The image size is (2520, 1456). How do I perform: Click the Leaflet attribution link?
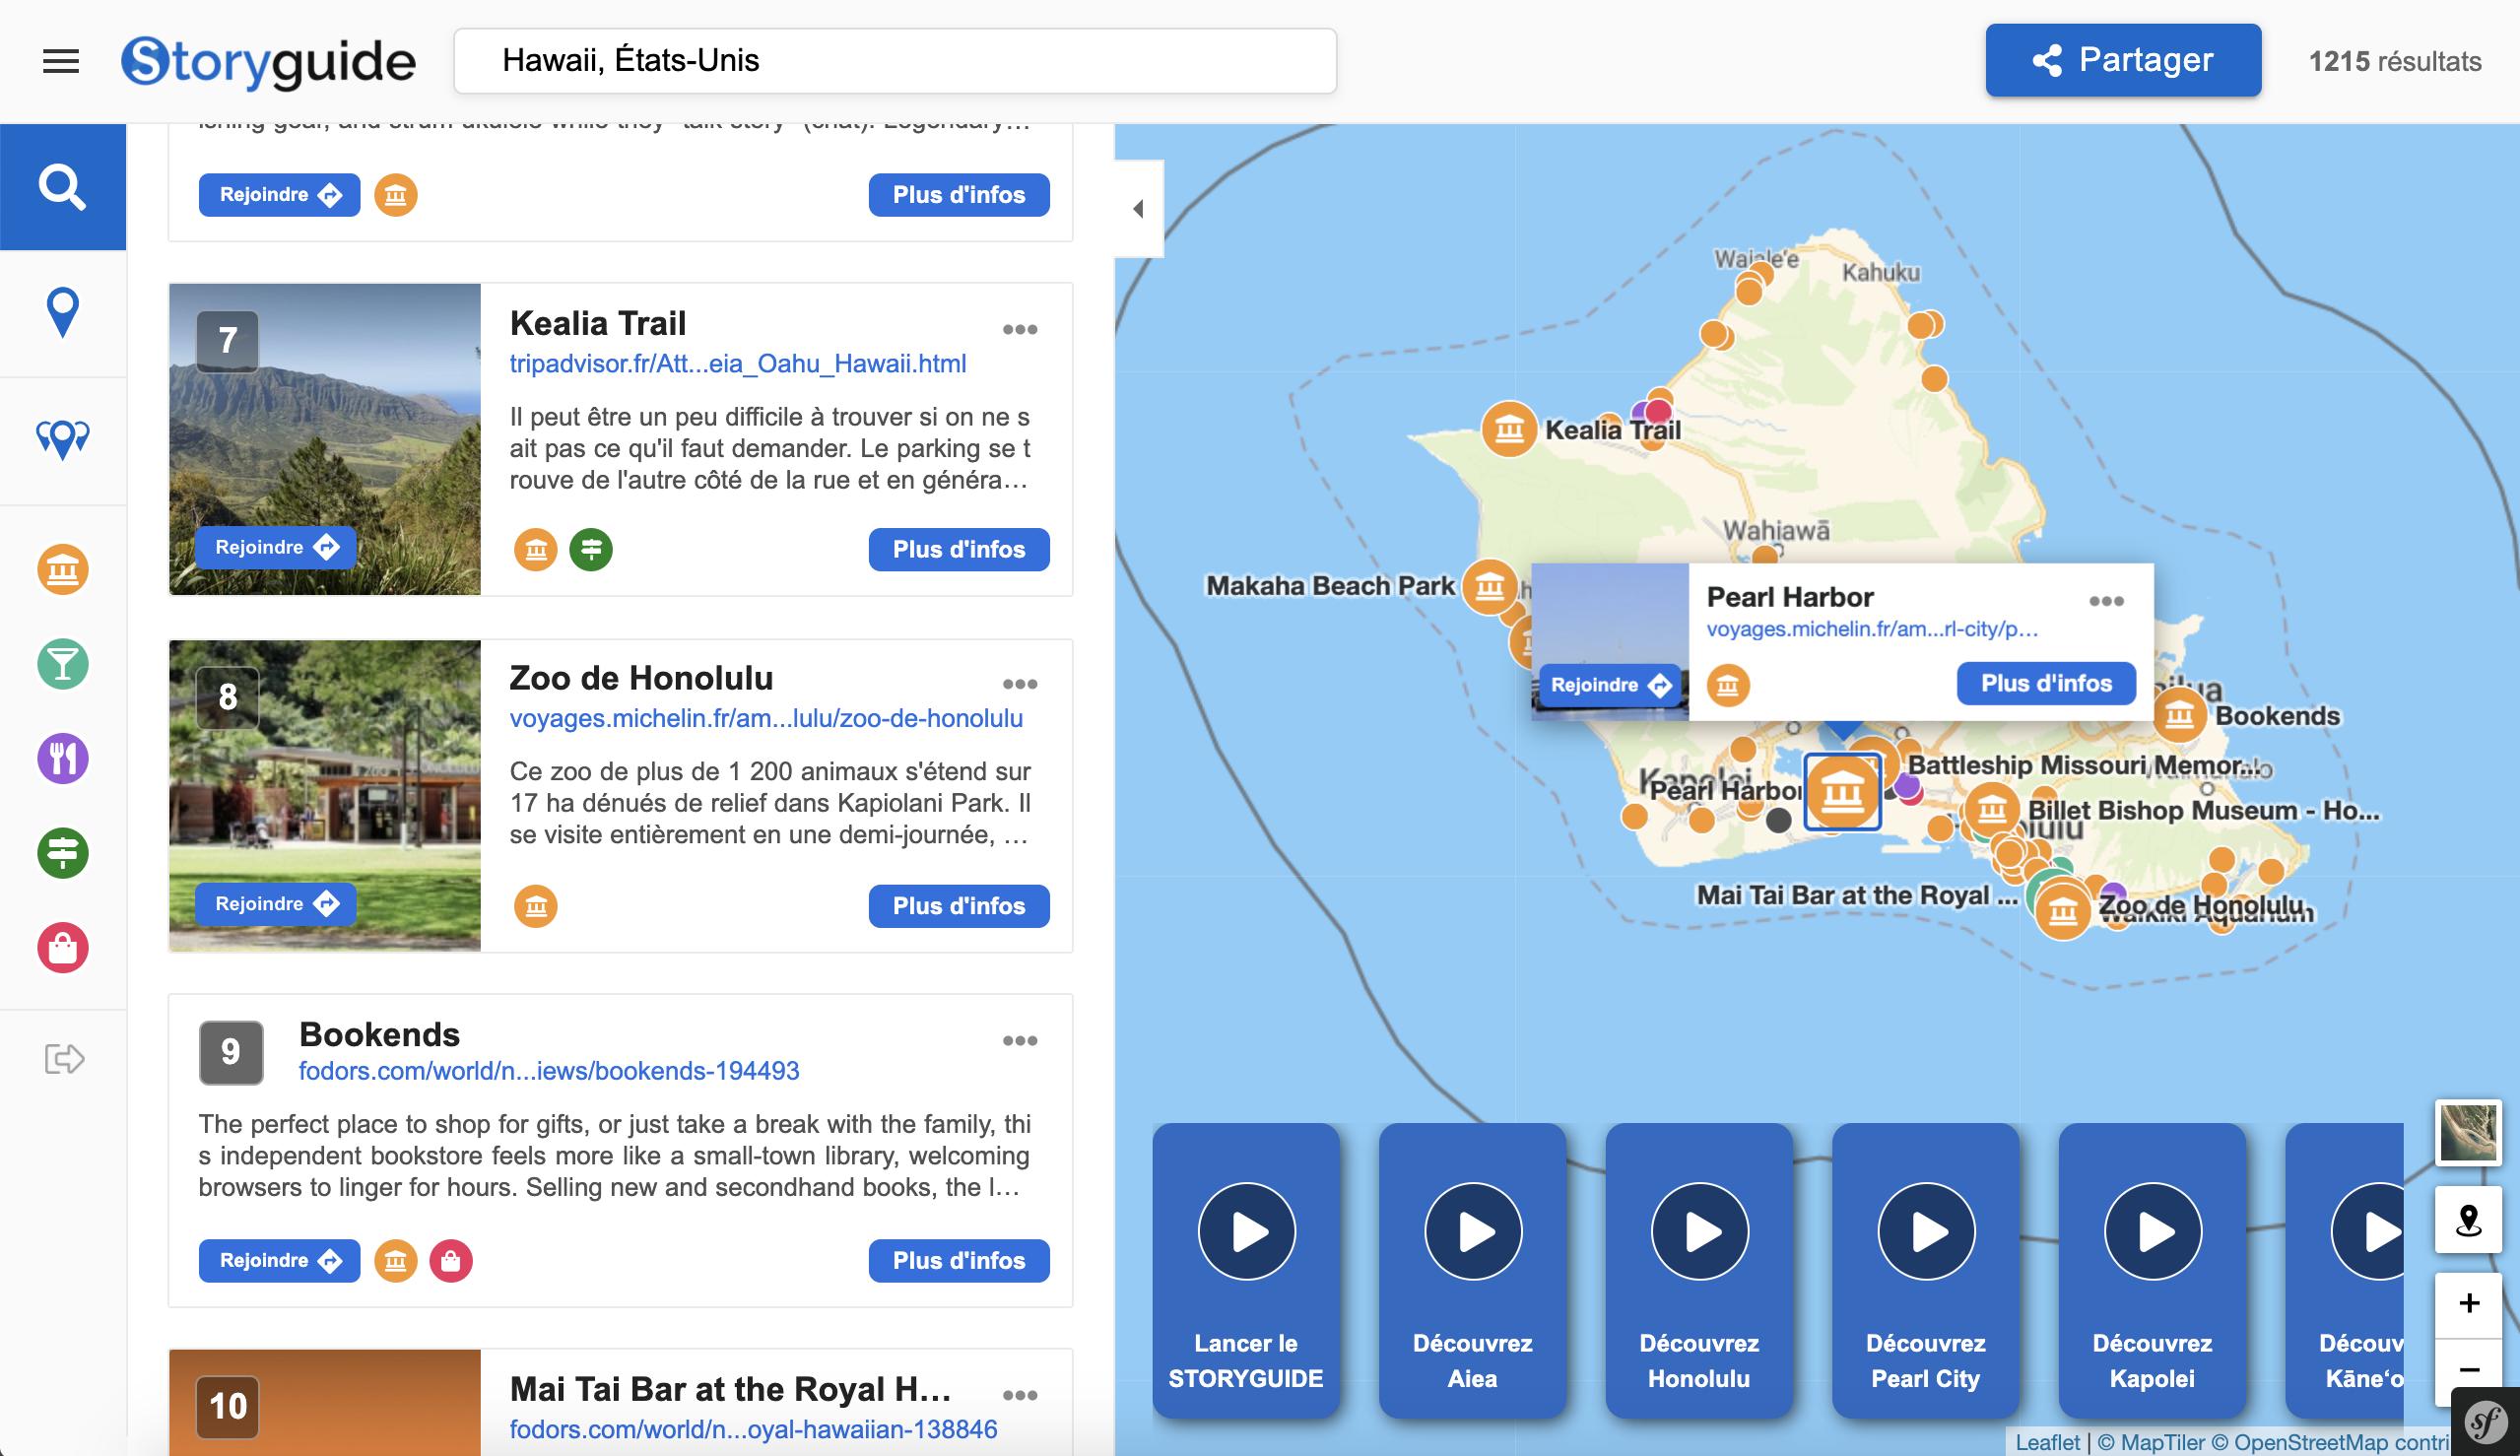(2047, 1442)
